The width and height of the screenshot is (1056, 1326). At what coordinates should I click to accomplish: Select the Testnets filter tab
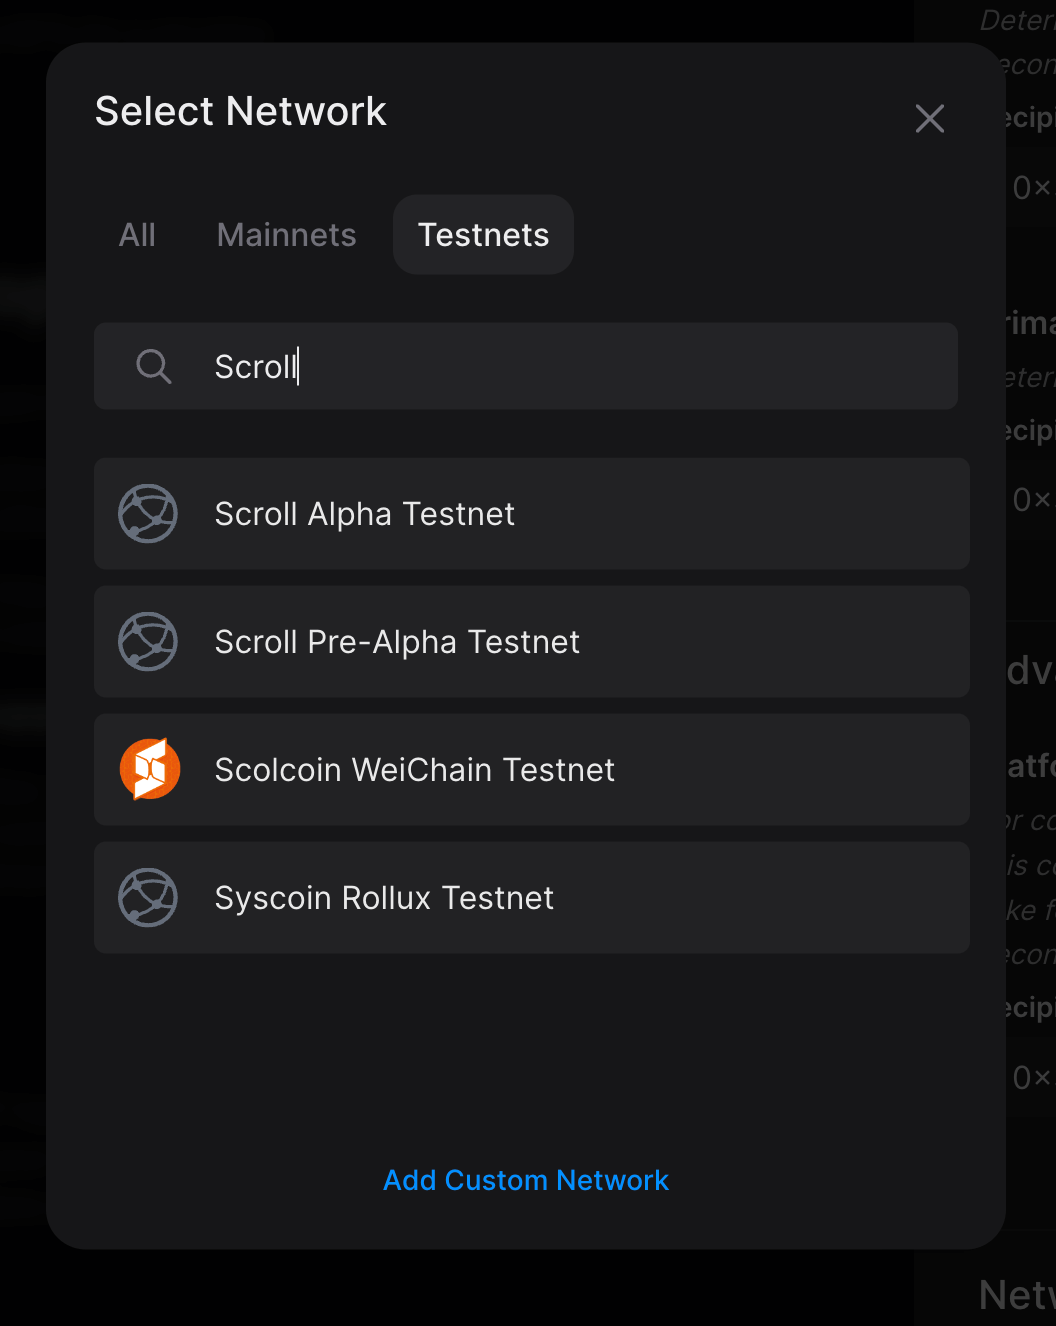483,234
